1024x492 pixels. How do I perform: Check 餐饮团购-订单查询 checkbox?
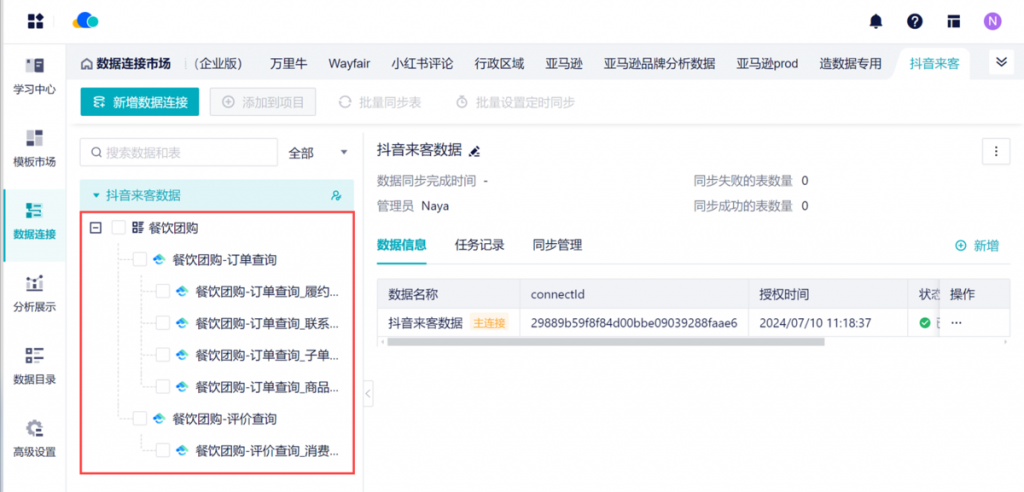coord(140,260)
